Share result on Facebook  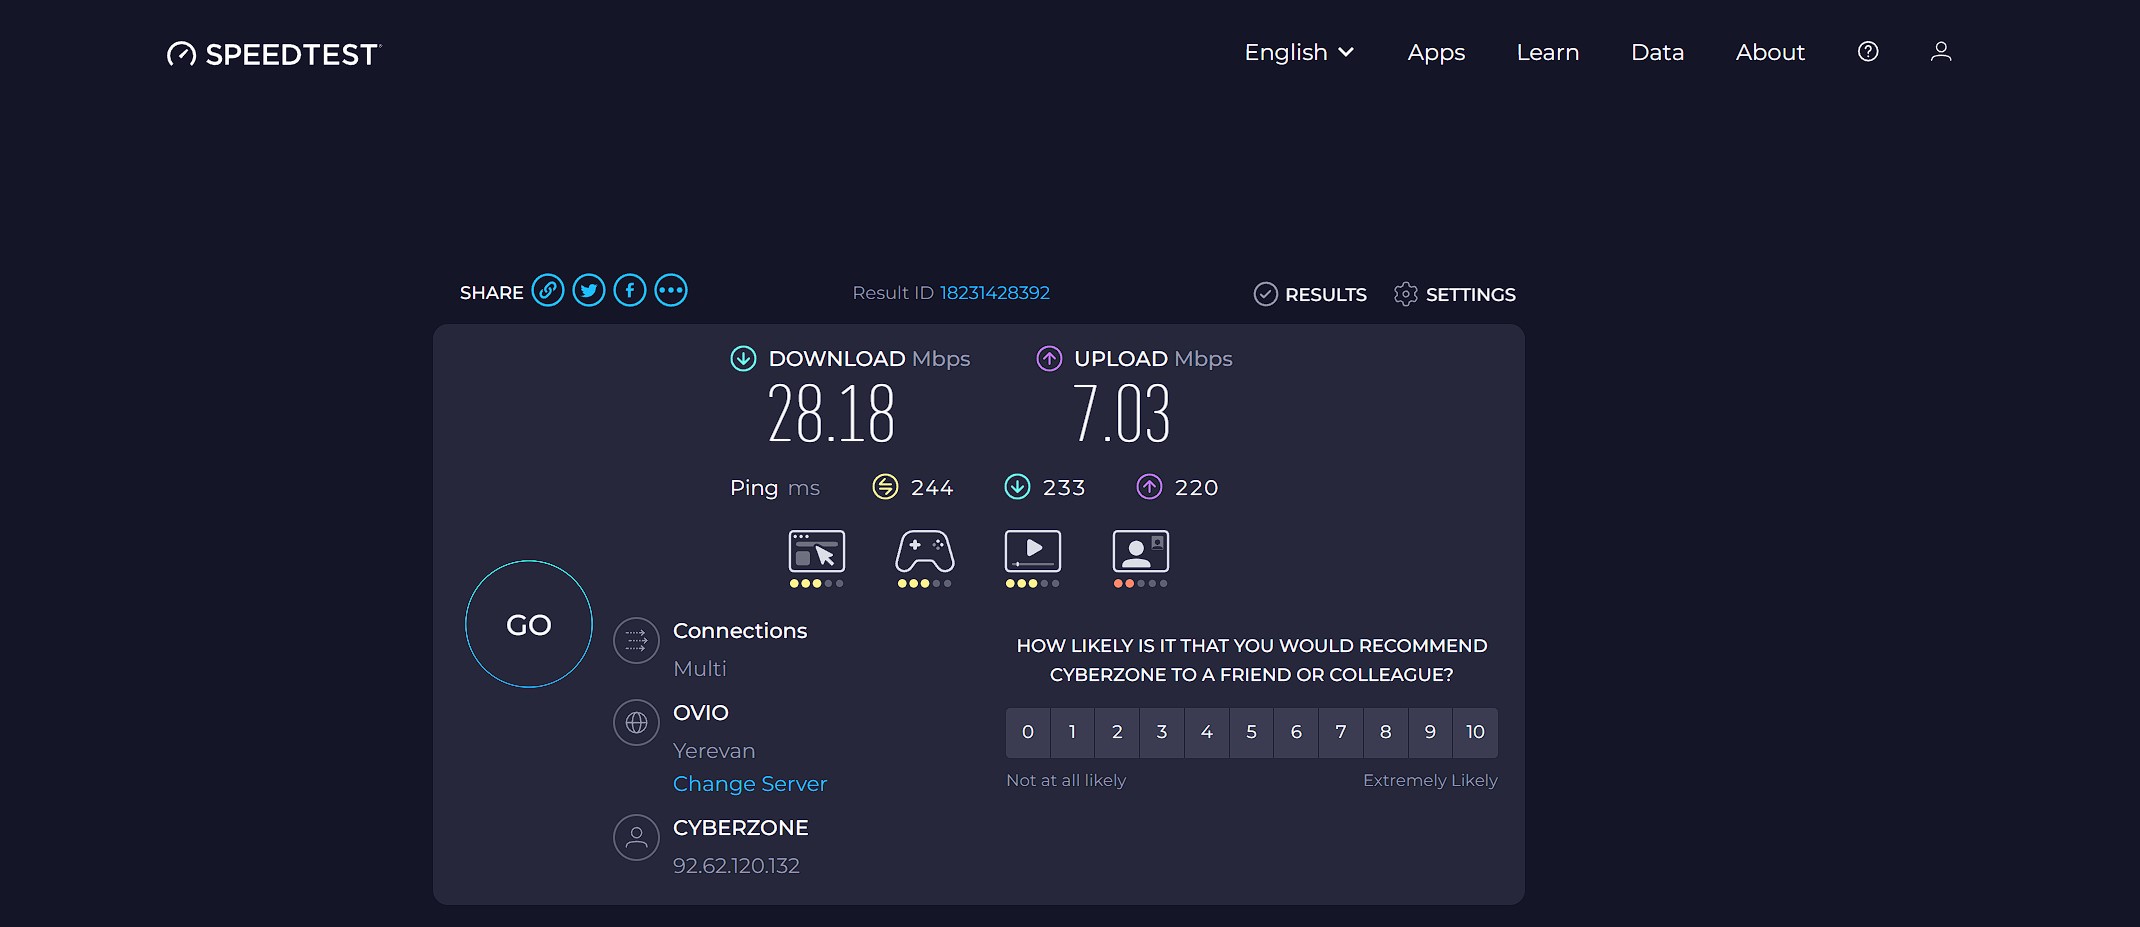(x=630, y=291)
